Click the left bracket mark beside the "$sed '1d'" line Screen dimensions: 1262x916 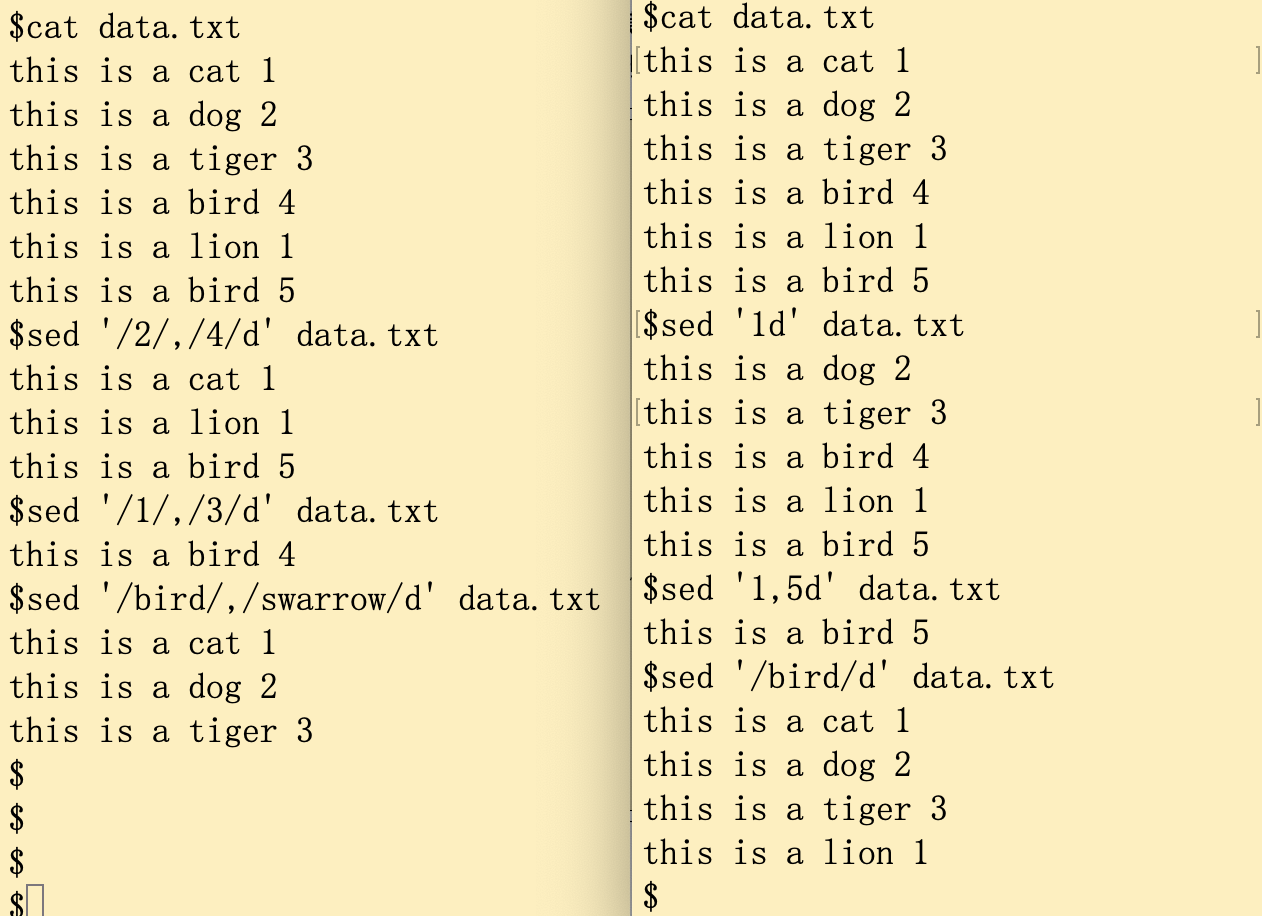(637, 325)
